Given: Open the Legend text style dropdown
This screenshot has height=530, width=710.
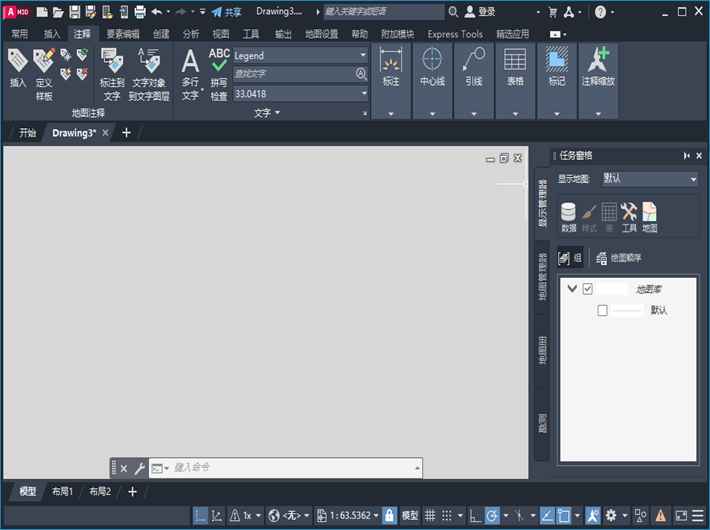Looking at the screenshot, I should (363, 55).
